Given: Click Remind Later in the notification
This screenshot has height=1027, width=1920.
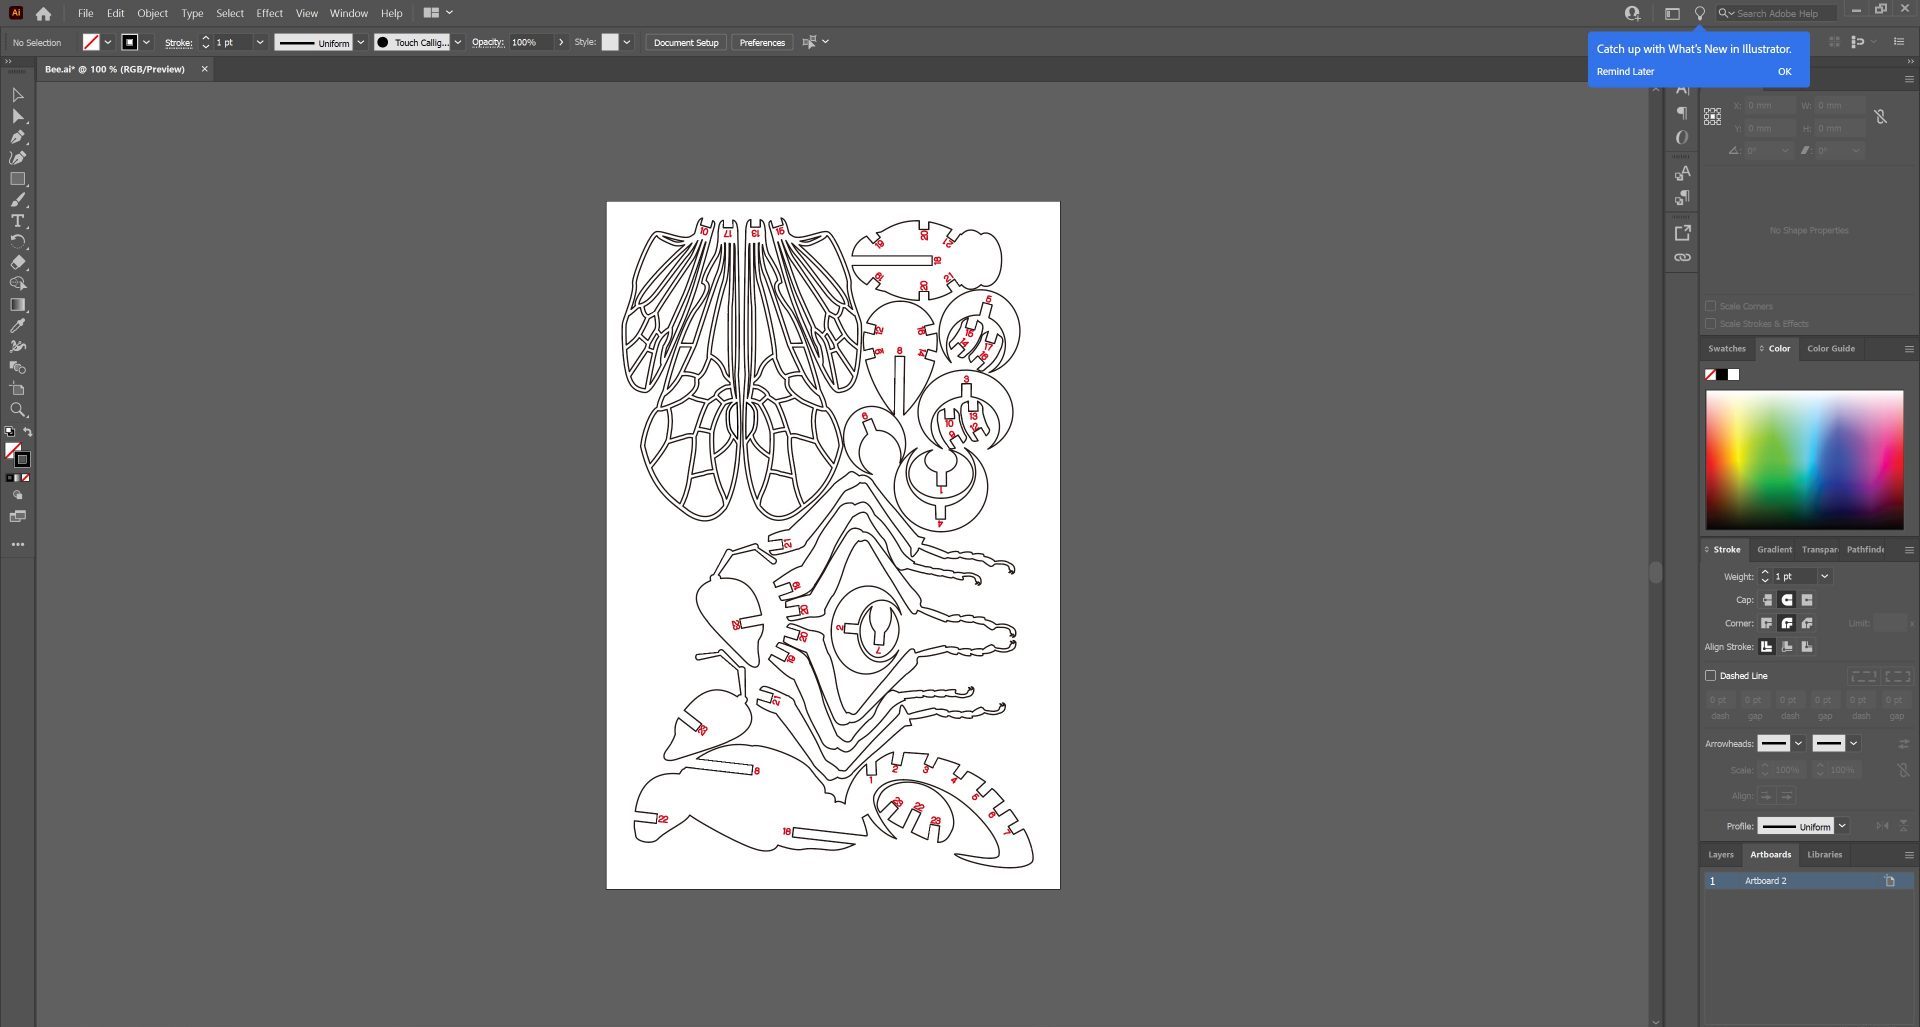Looking at the screenshot, I should pos(1625,72).
